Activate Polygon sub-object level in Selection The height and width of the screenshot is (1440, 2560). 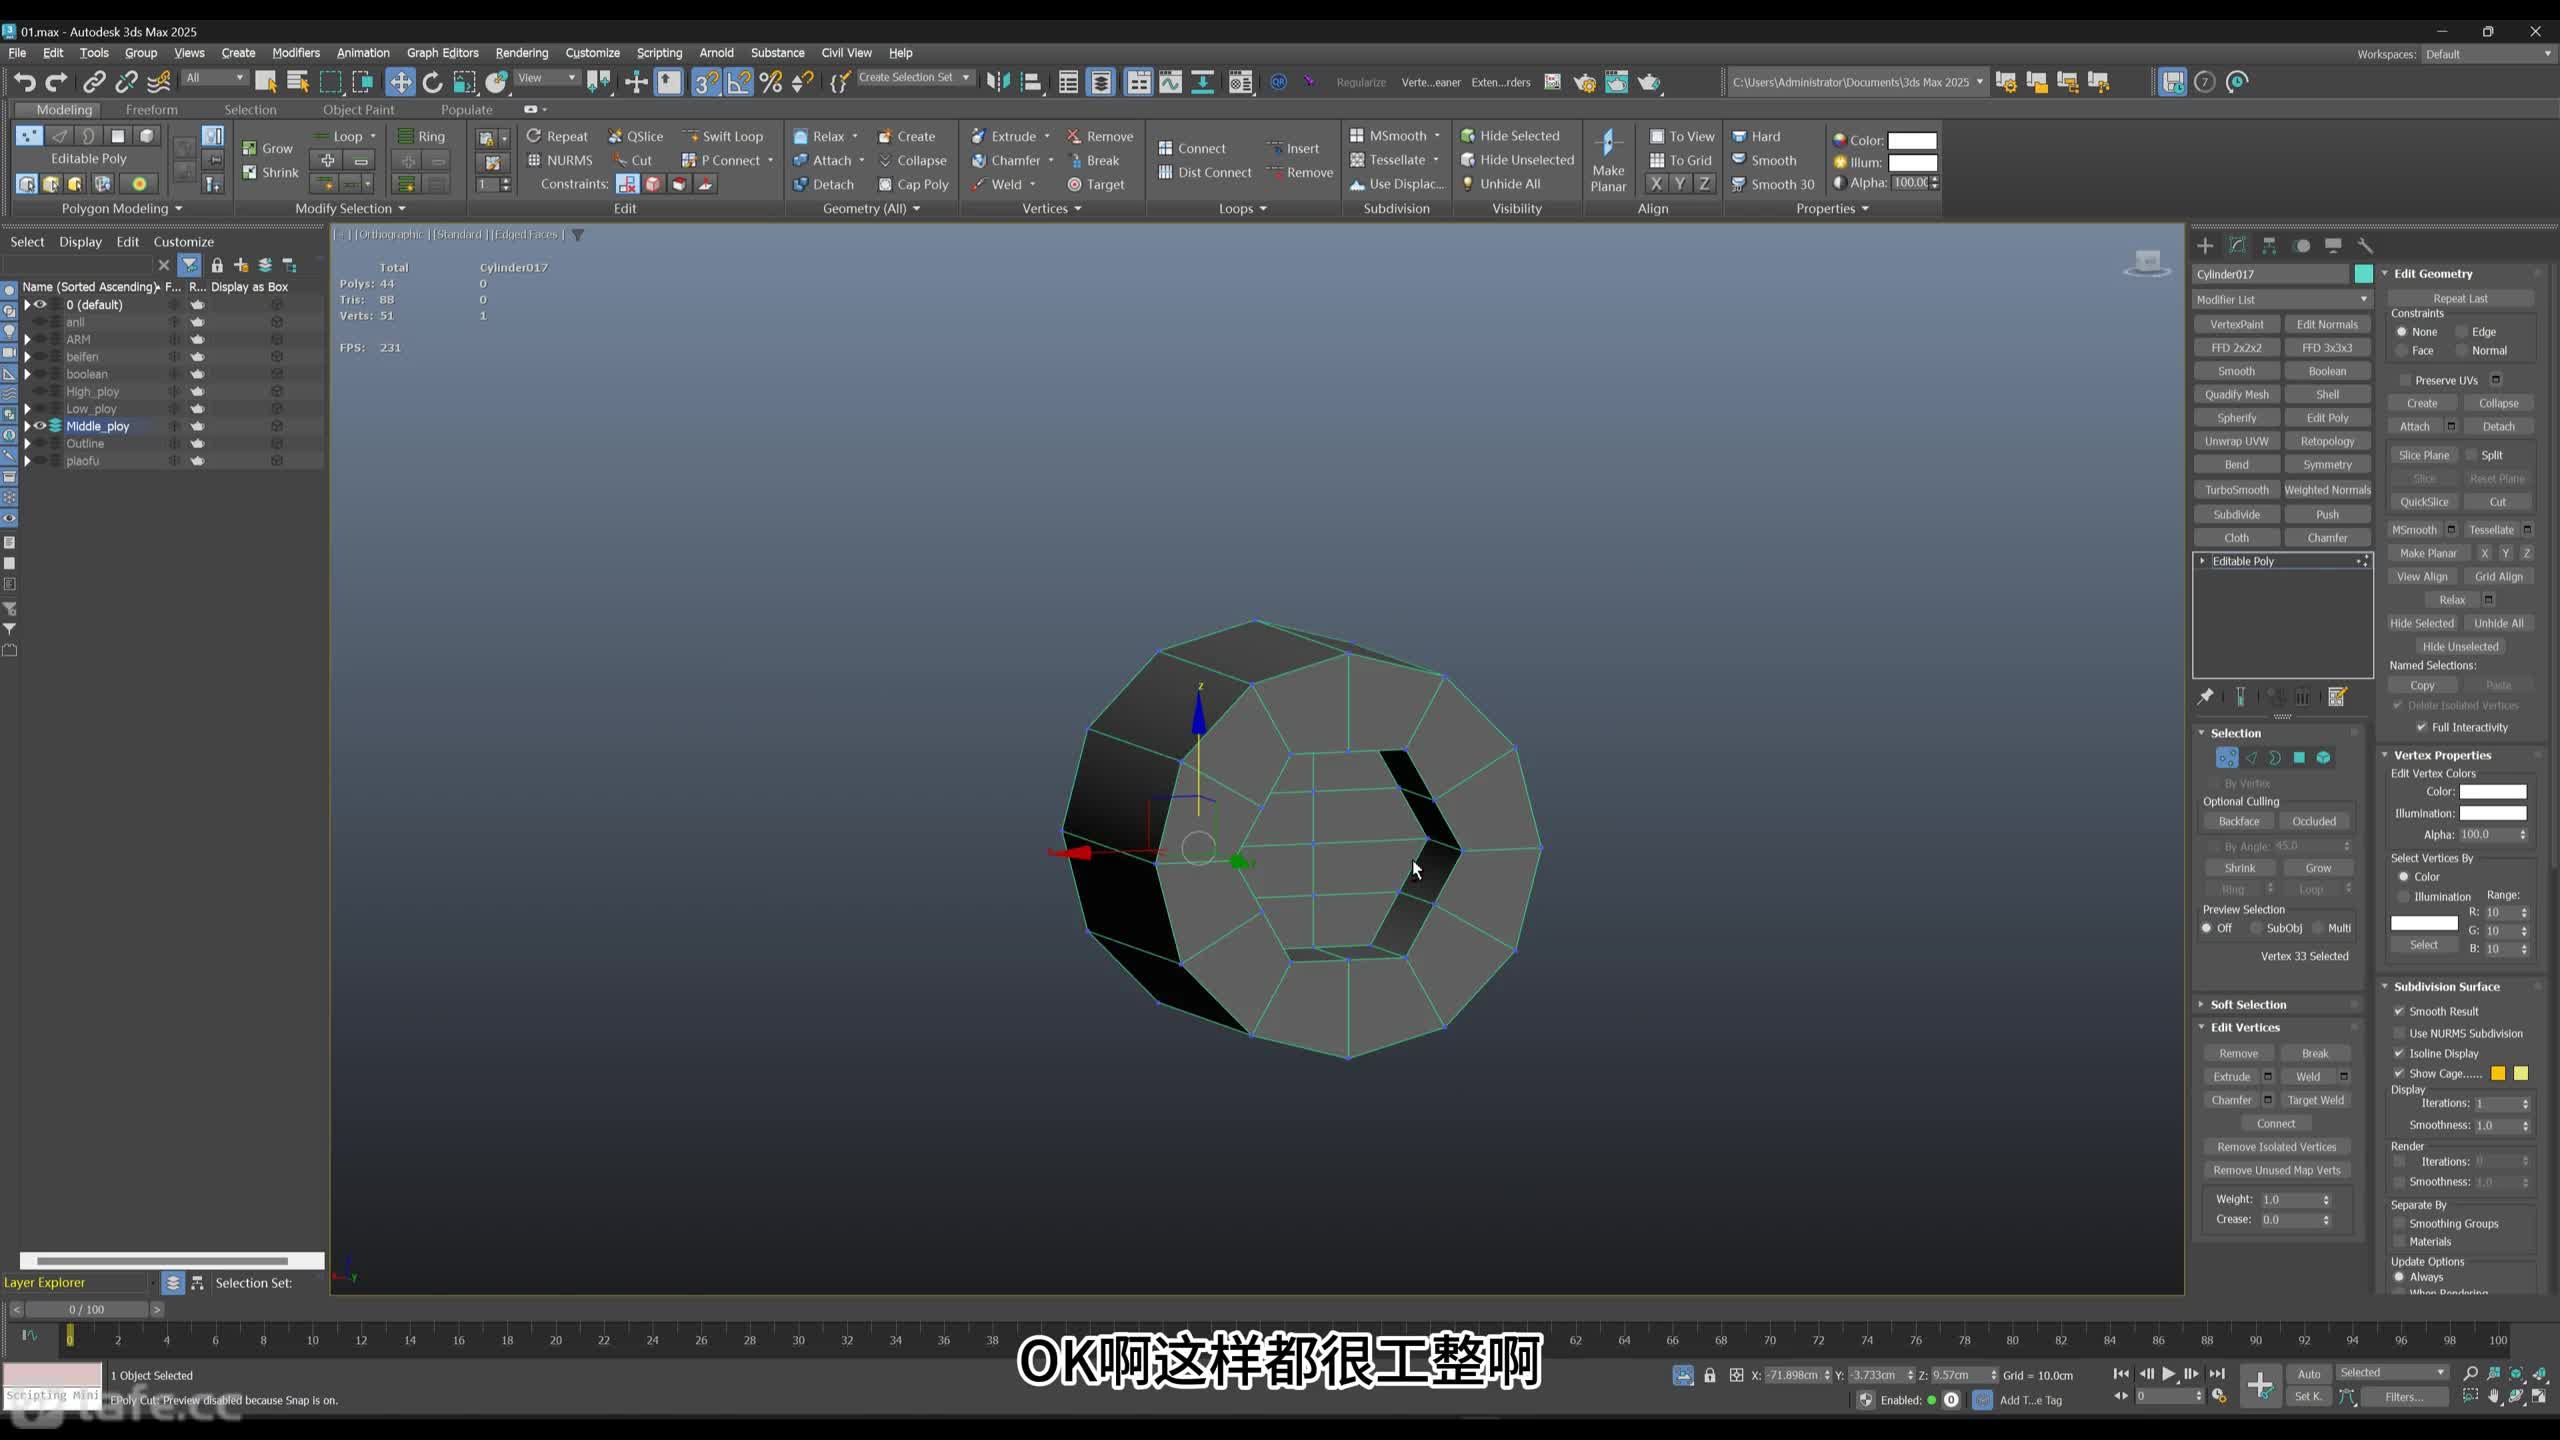[x=2299, y=758]
